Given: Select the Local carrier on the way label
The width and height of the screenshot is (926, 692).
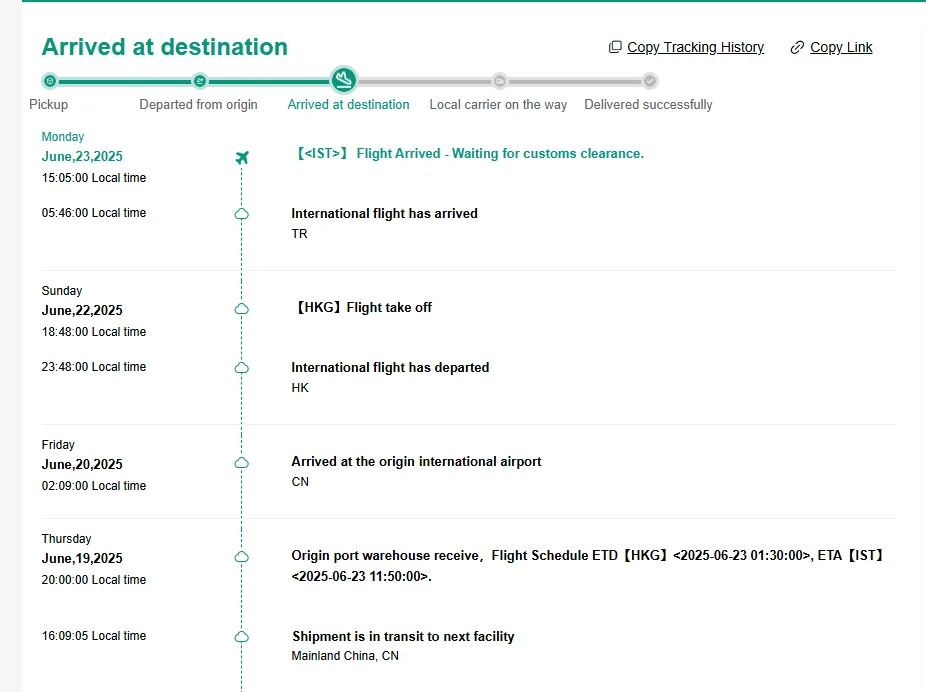Looking at the screenshot, I should [498, 105].
